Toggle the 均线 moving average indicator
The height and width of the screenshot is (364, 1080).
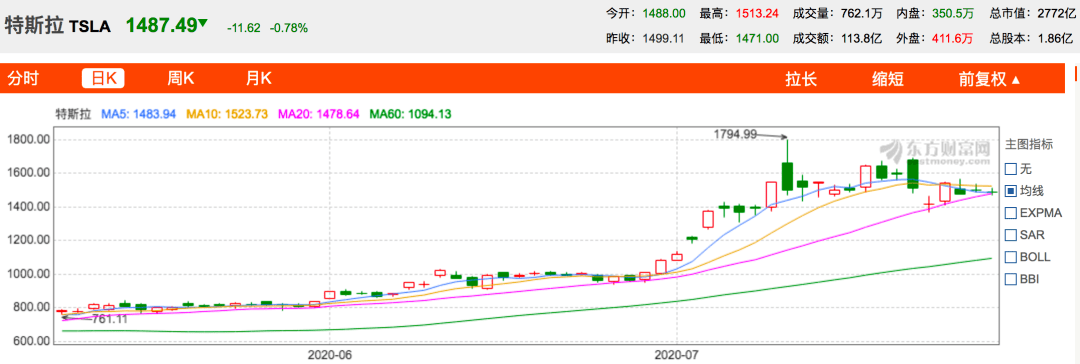(x=1011, y=190)
